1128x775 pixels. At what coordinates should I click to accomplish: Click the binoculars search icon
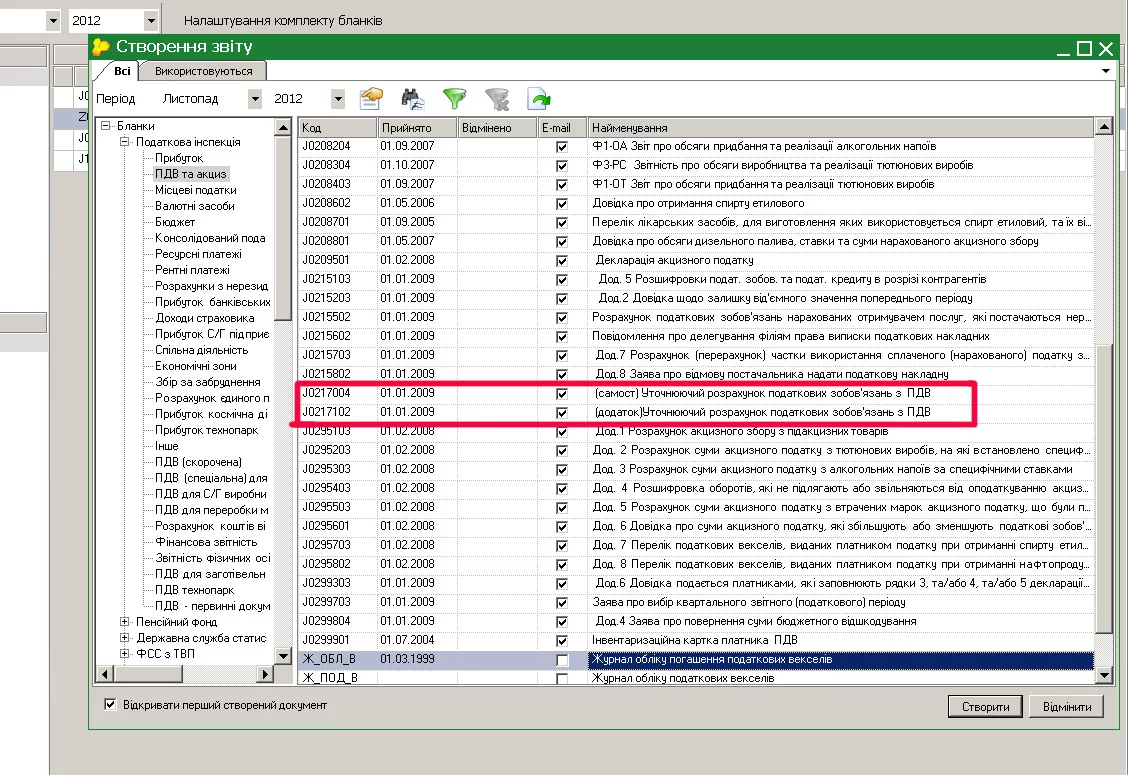tap(413, 98)
